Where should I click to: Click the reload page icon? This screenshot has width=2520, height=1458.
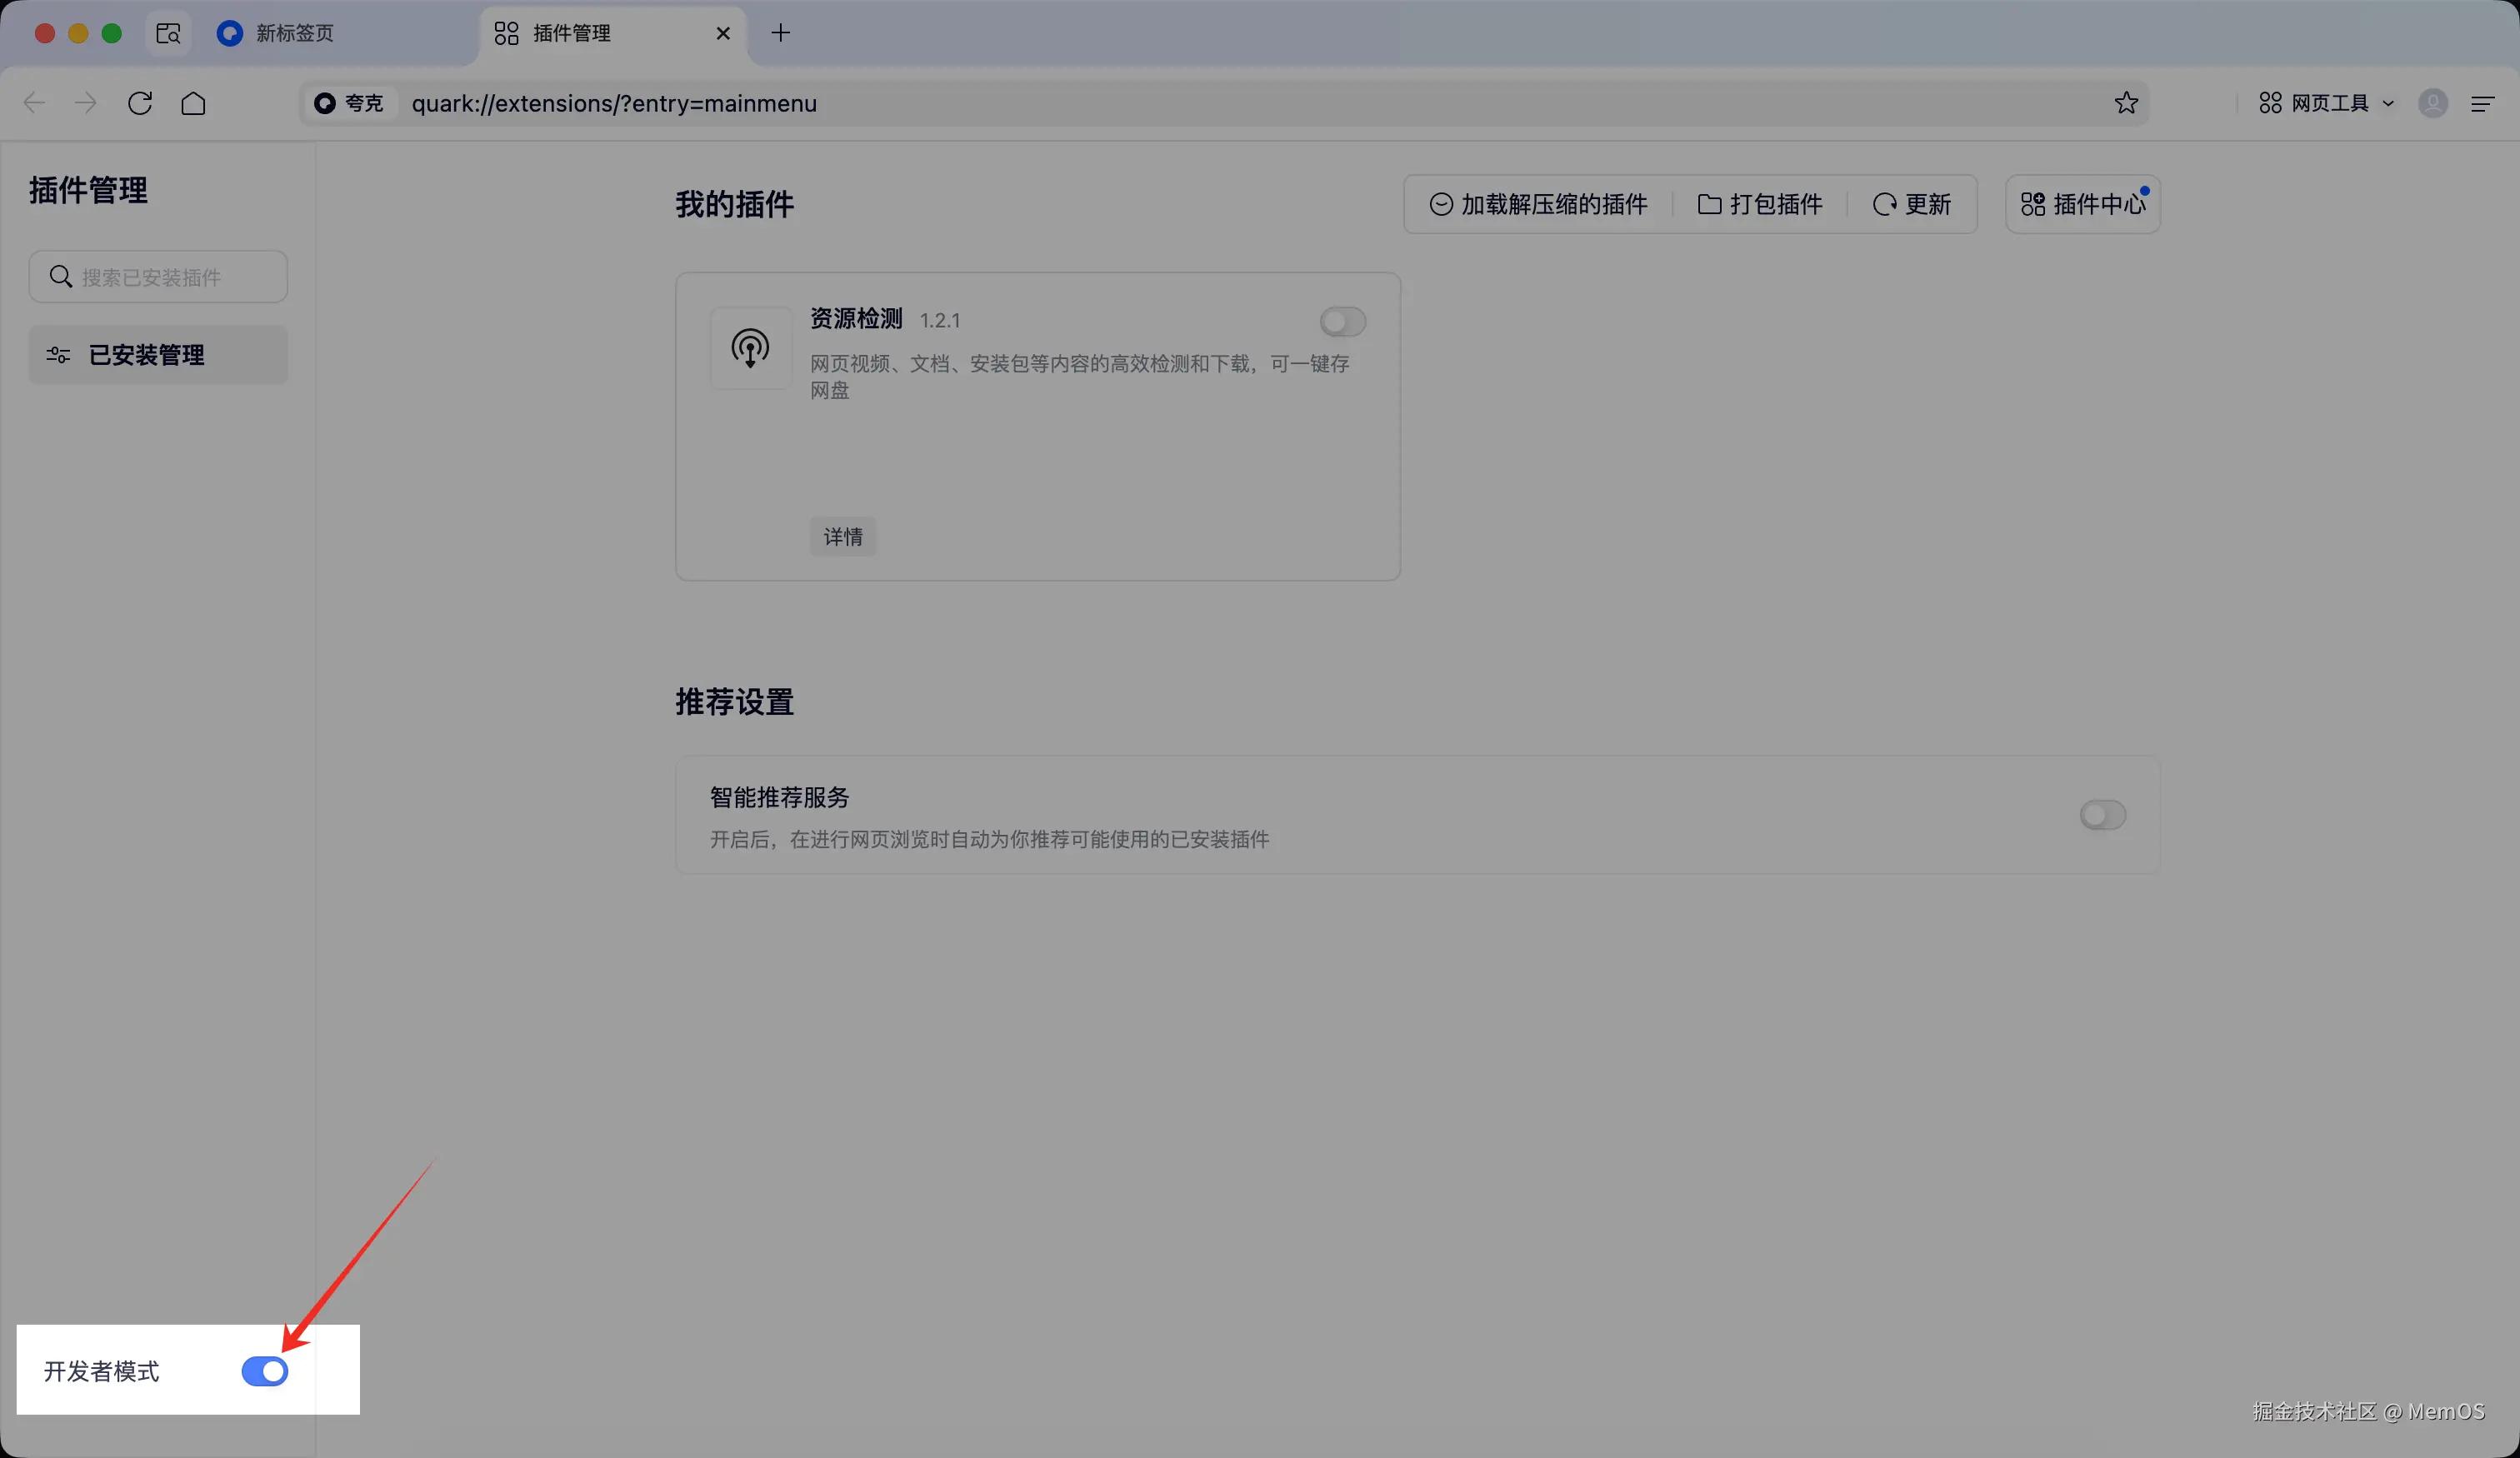140,103
